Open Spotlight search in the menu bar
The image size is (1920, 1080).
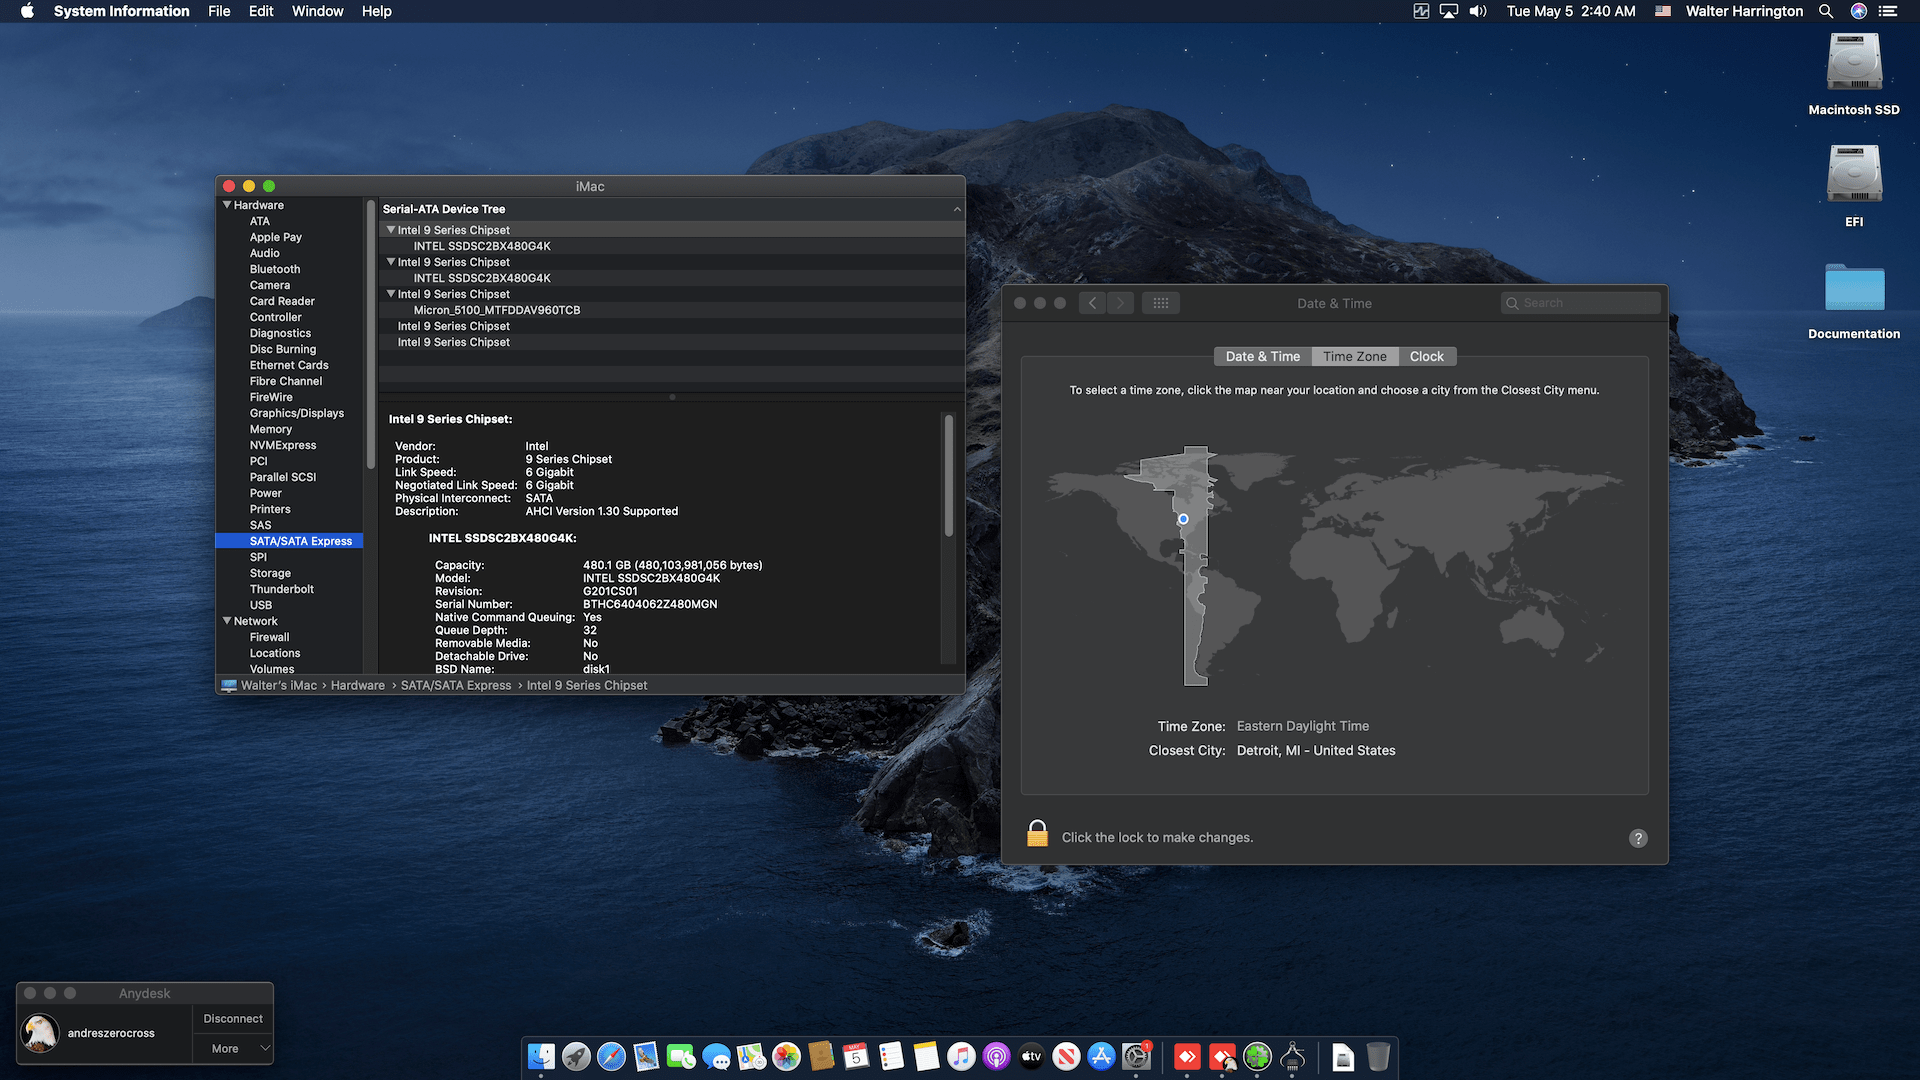(1826, 11)
